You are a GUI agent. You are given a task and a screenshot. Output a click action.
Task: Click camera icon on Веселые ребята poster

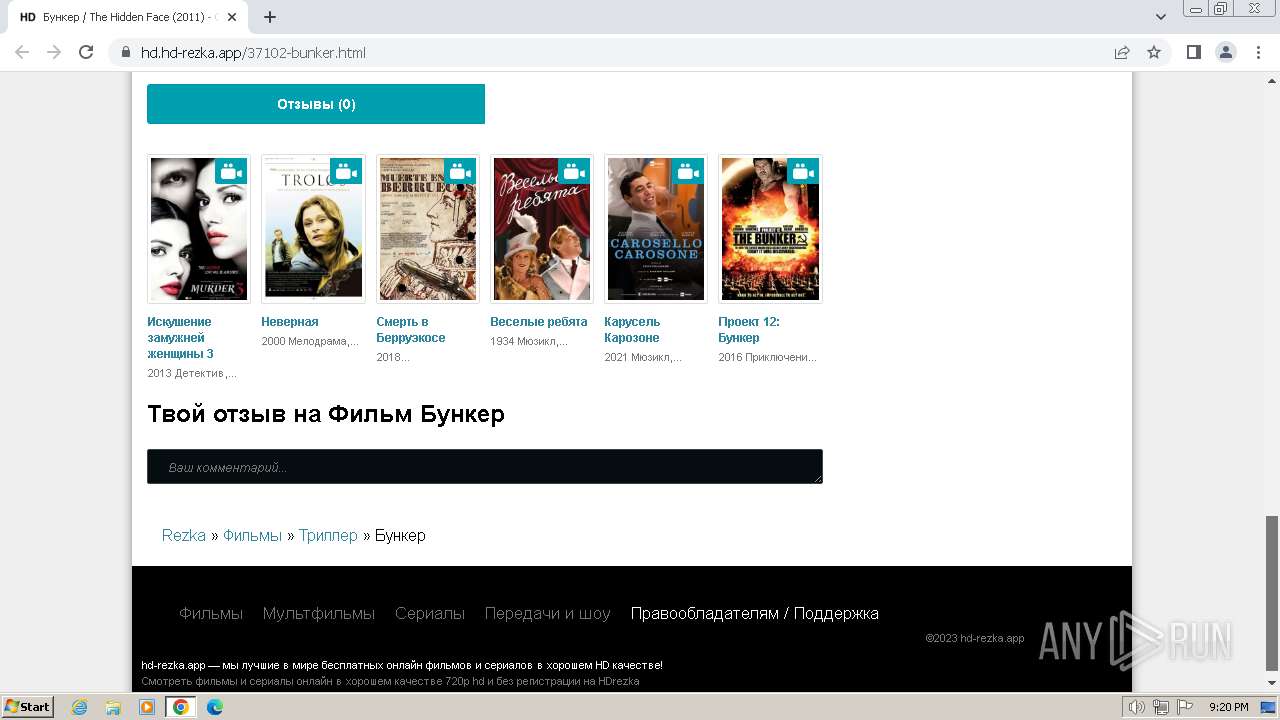574,171
